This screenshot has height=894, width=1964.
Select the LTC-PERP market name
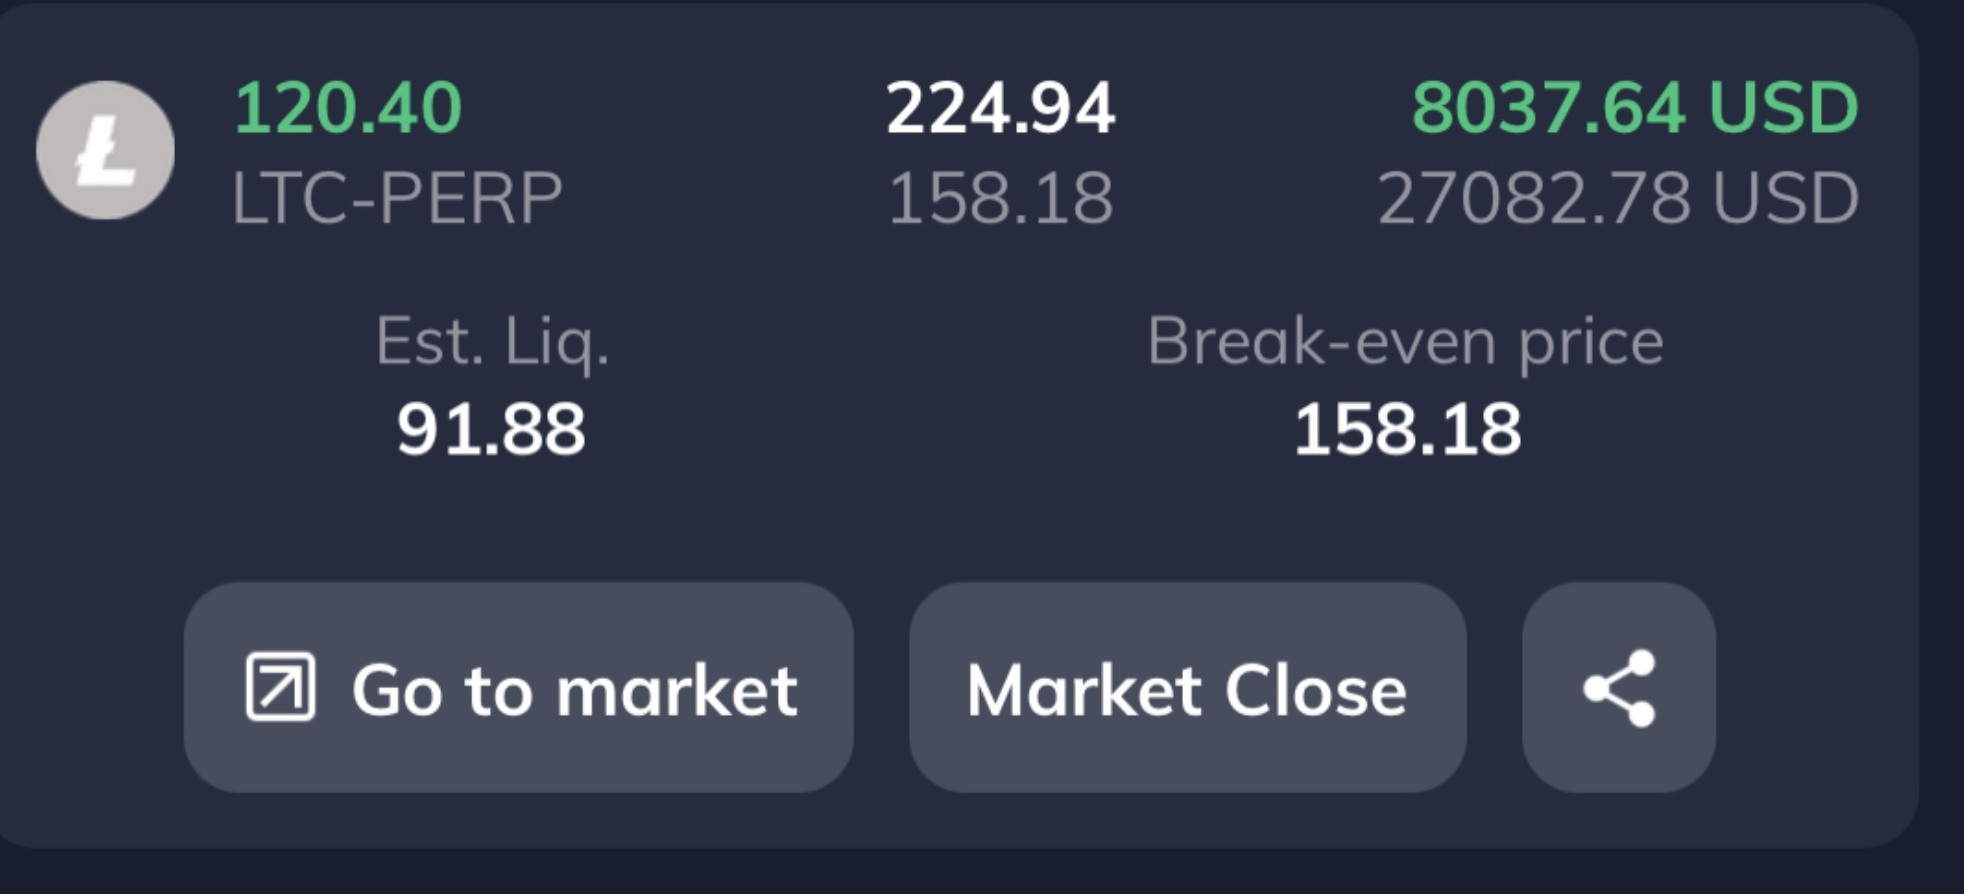tap(397, 198)
